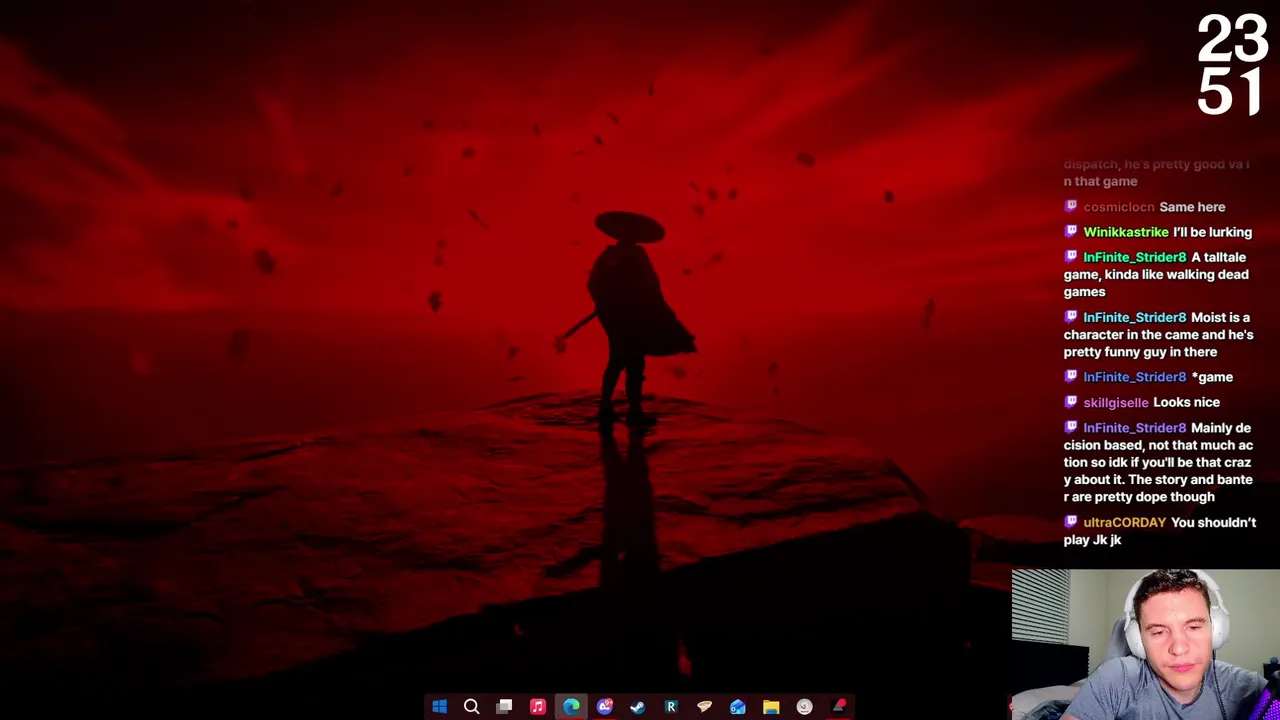Click 'Mainly decision based' chat message
This screenshot has width=1280, height=720.
(1158, 462)
